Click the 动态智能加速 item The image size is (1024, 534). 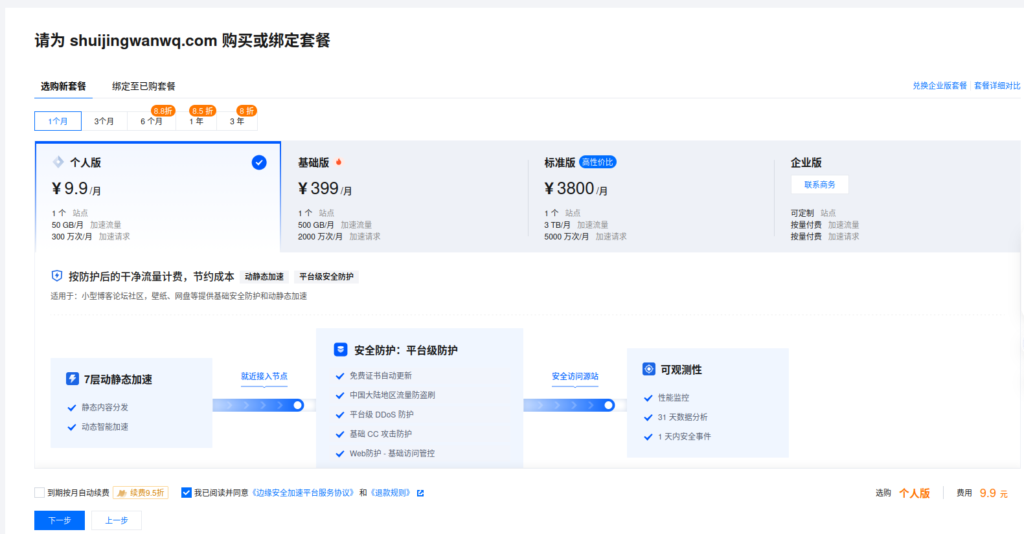(105, 427)
